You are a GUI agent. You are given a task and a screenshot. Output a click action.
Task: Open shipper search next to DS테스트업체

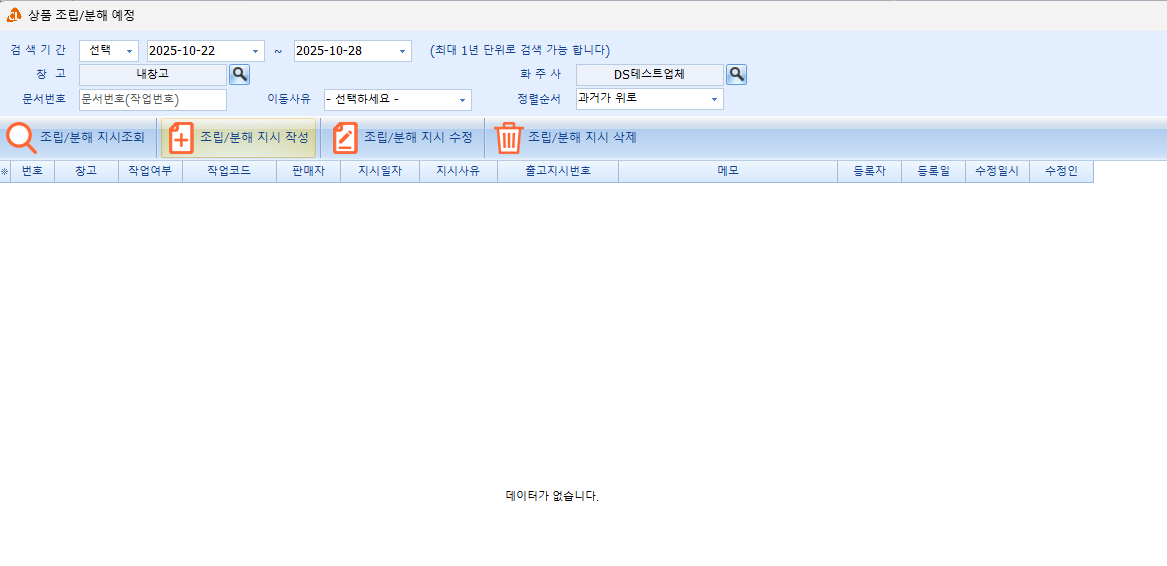pyautogui.click(x=736, y=75)
